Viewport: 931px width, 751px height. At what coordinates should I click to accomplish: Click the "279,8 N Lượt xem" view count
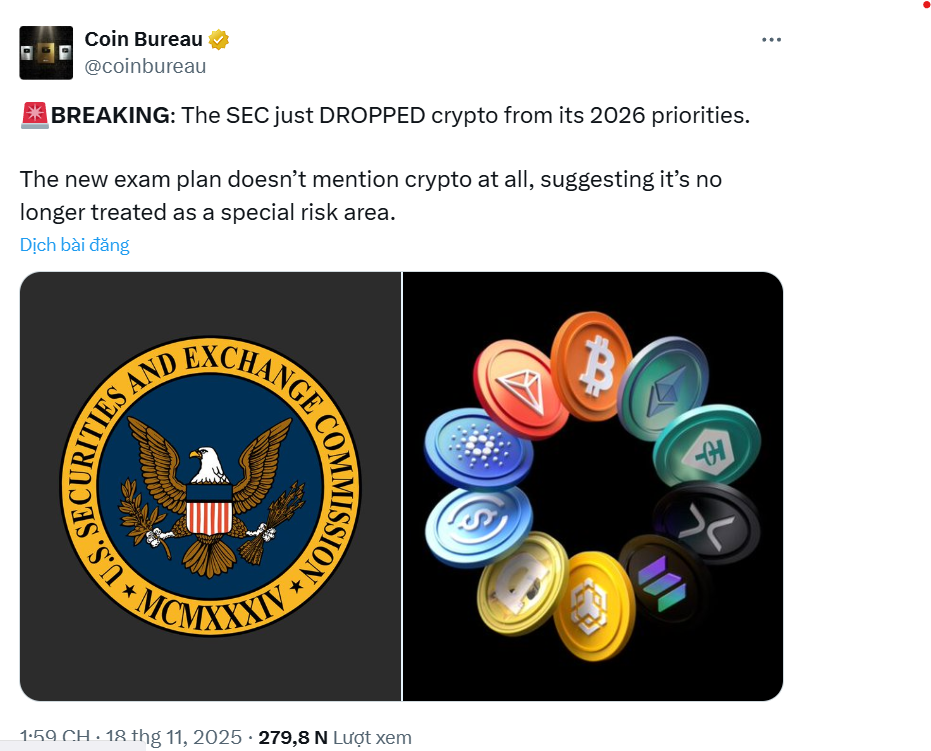pos(335,738)
